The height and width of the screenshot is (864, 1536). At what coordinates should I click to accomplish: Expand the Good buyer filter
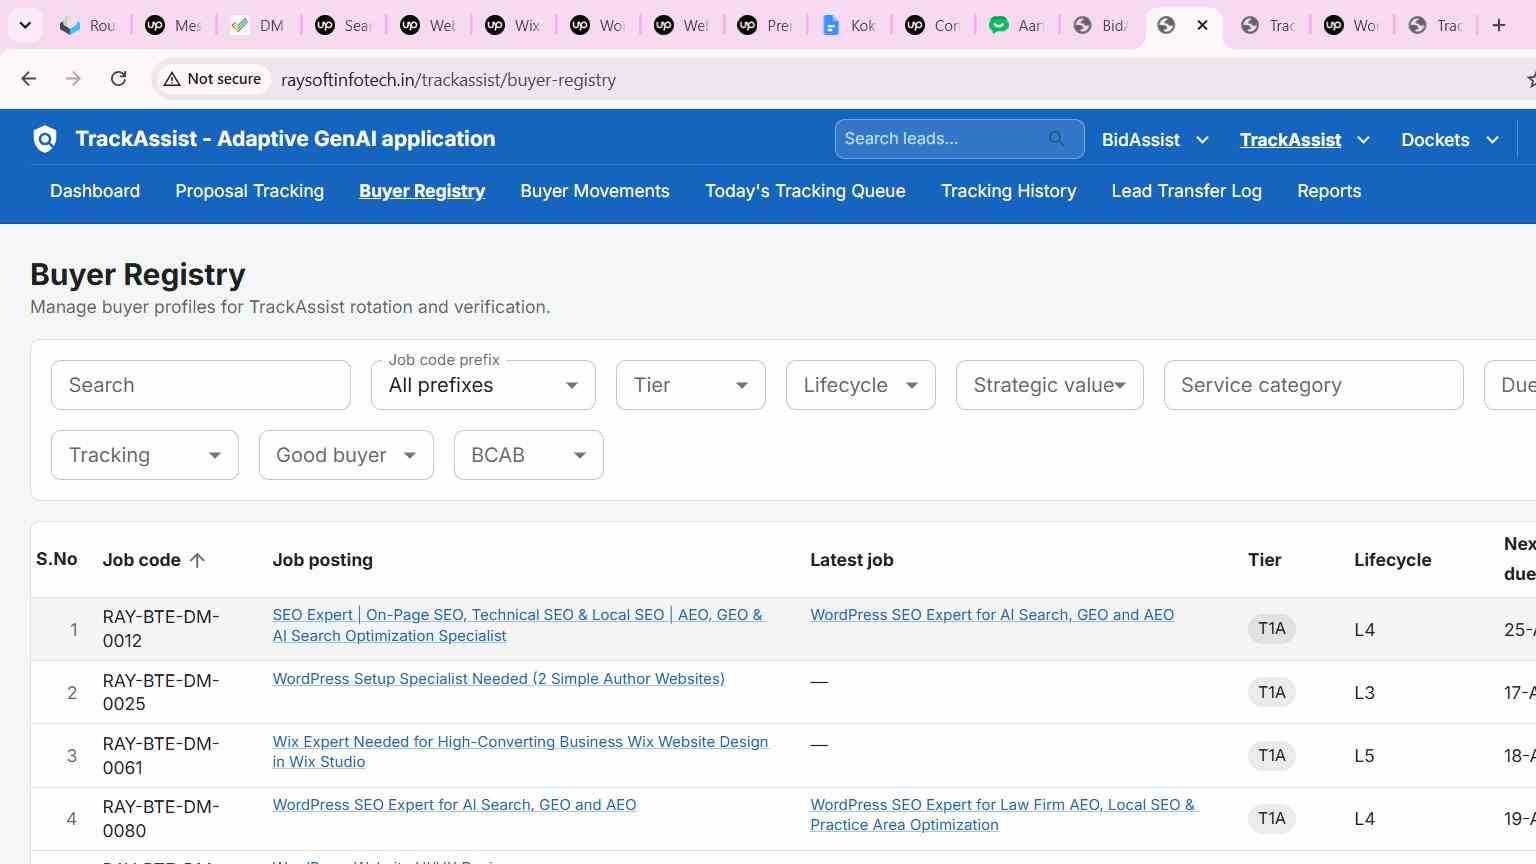click(346, 455)
